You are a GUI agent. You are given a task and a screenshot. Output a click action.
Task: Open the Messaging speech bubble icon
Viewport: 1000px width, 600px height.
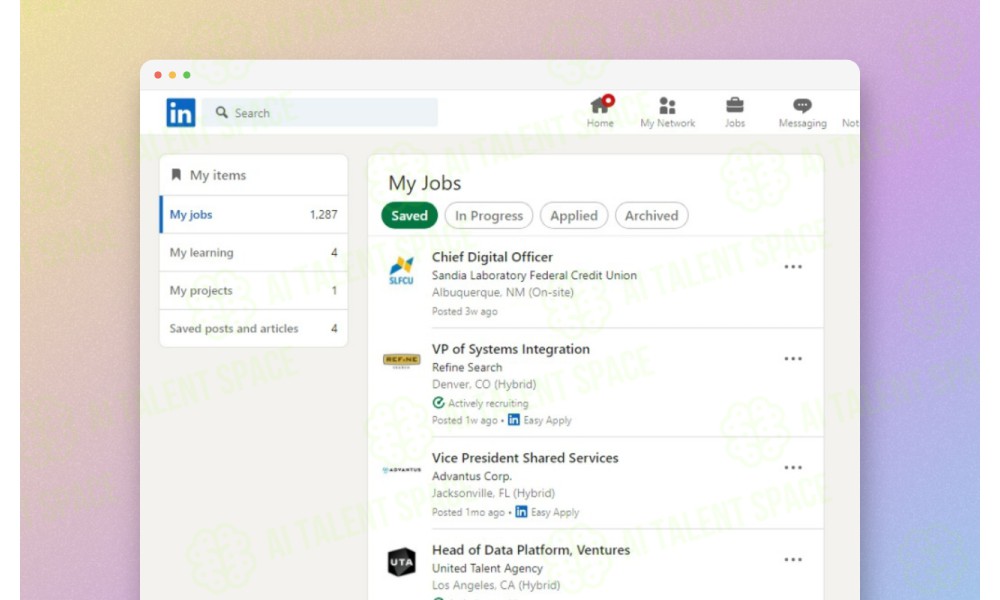802,105
